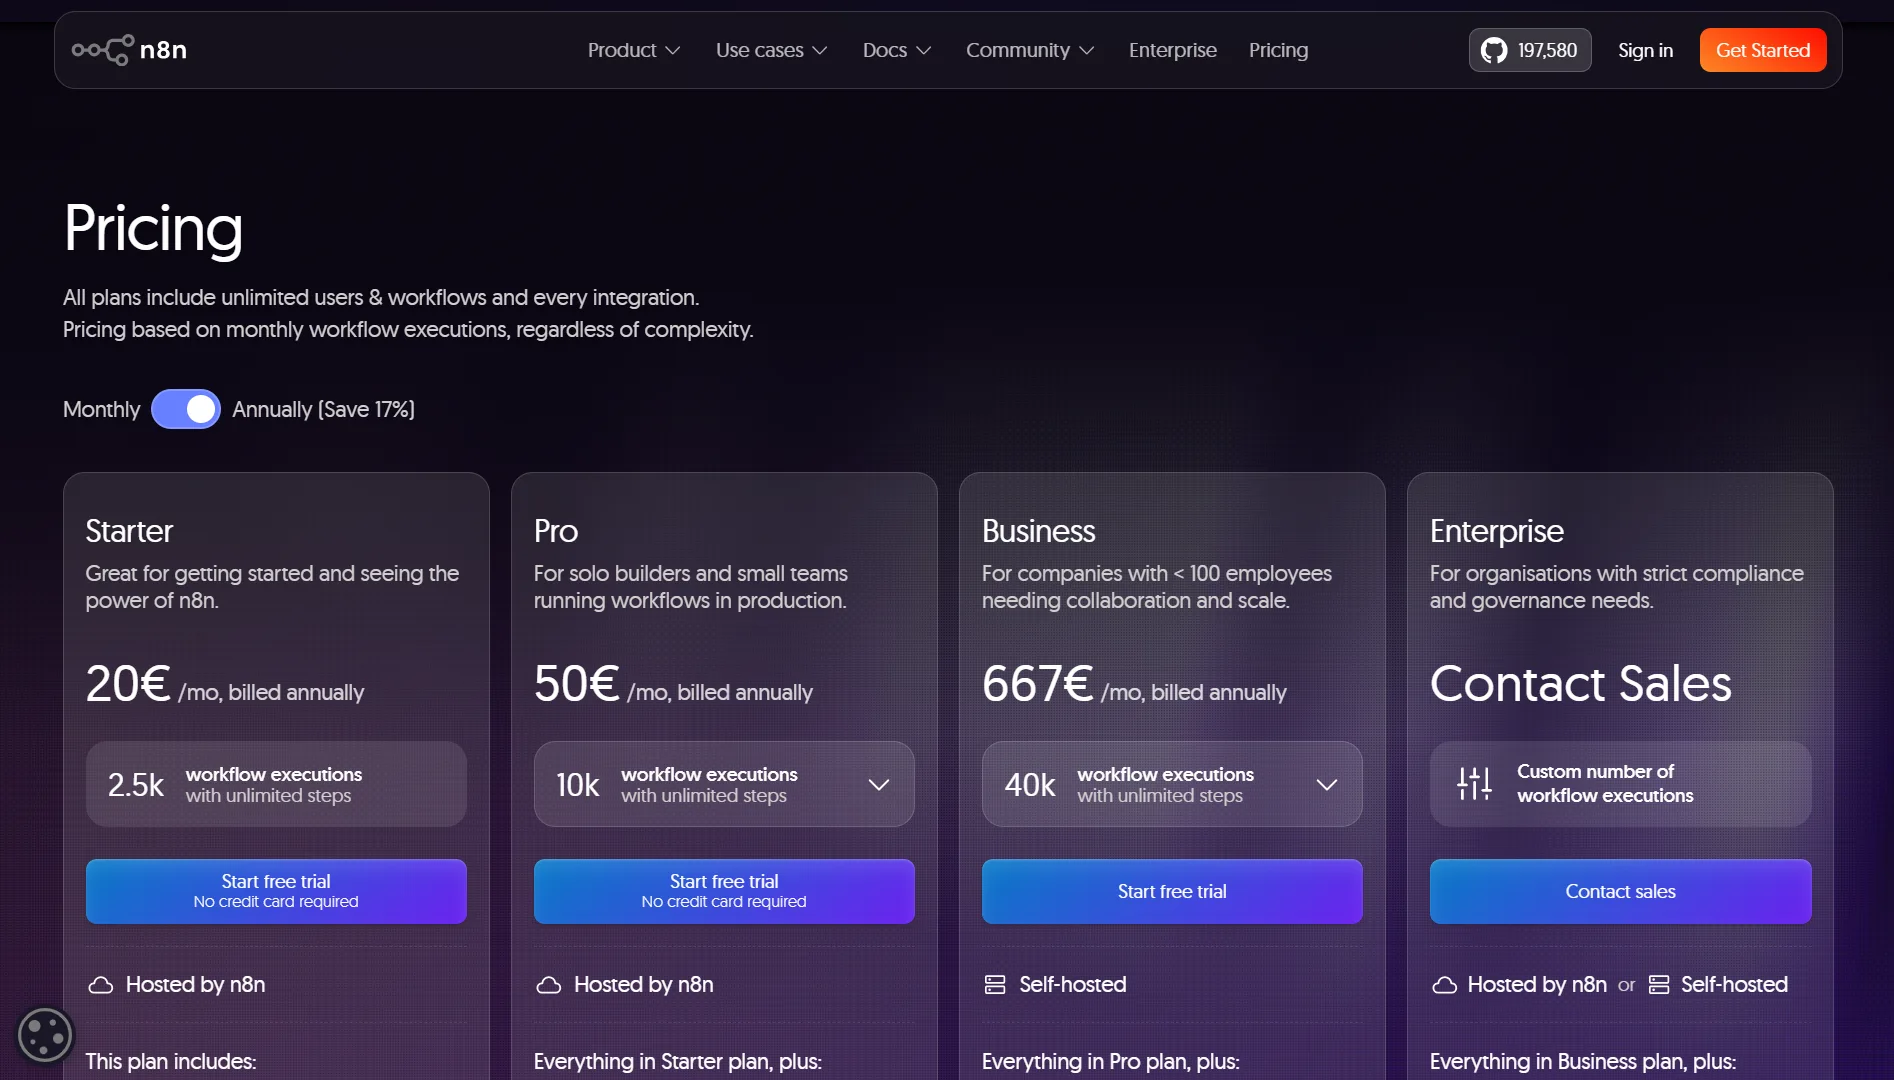Viewport: 1894px width, 1080px height.
Task: Click Starter's 2.5k workflow executions box
Action: click(x=276, y=784)
